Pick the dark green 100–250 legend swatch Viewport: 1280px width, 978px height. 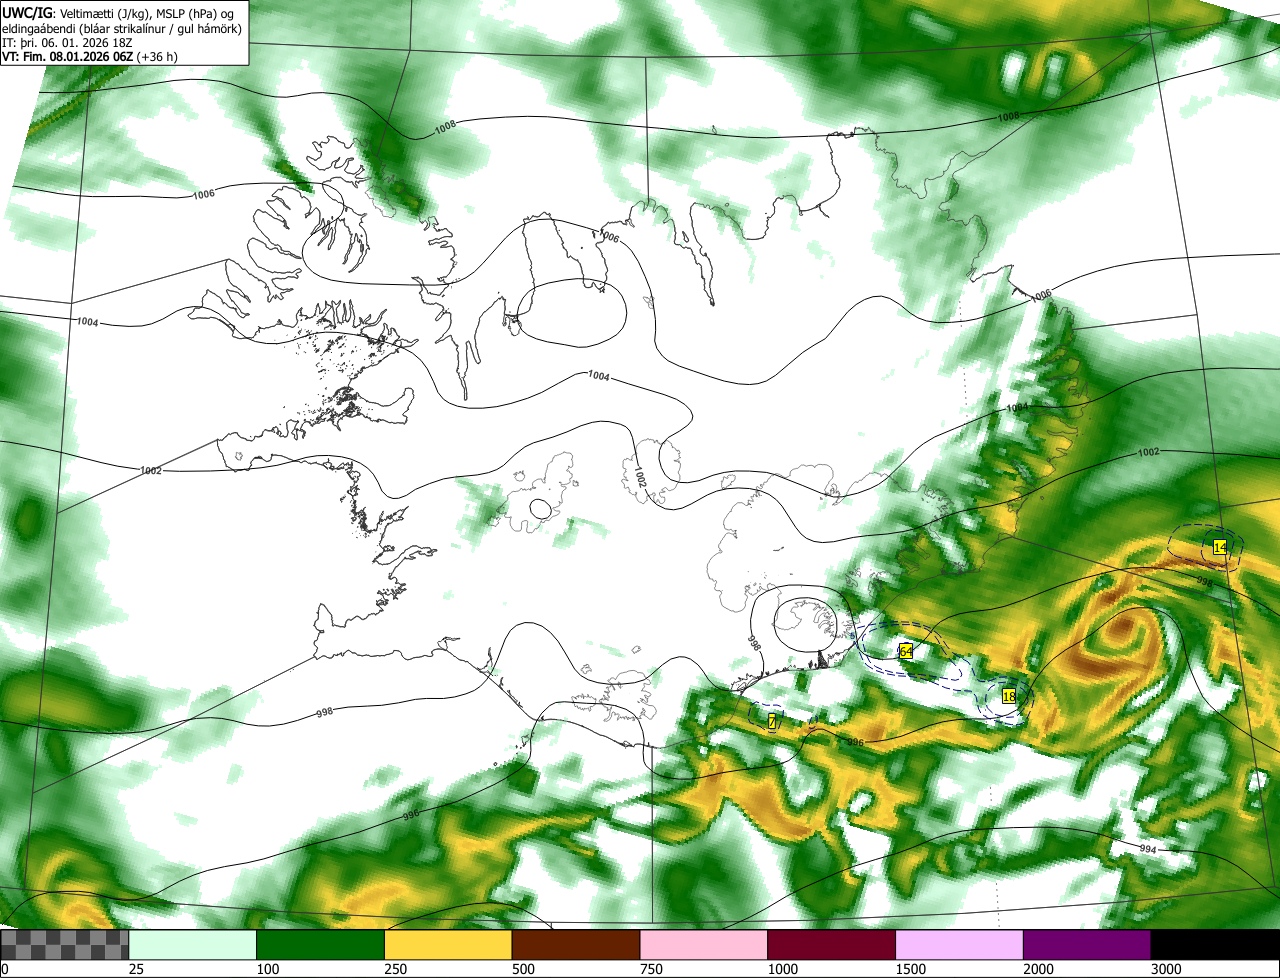click(x=320, y=945)
